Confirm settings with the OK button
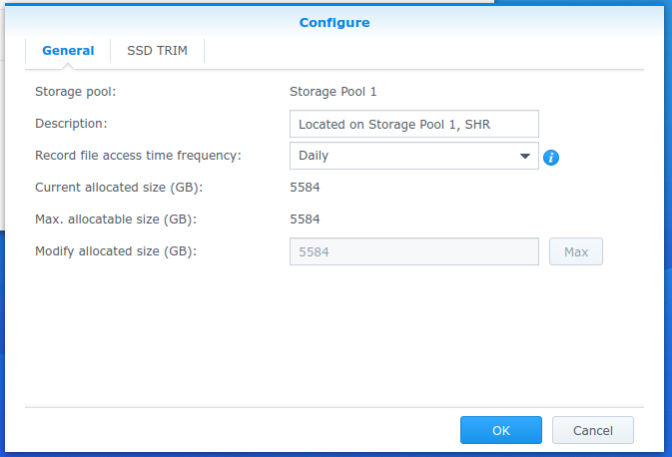672x457 pixels. pyautogui.click(x=501, y=430)
